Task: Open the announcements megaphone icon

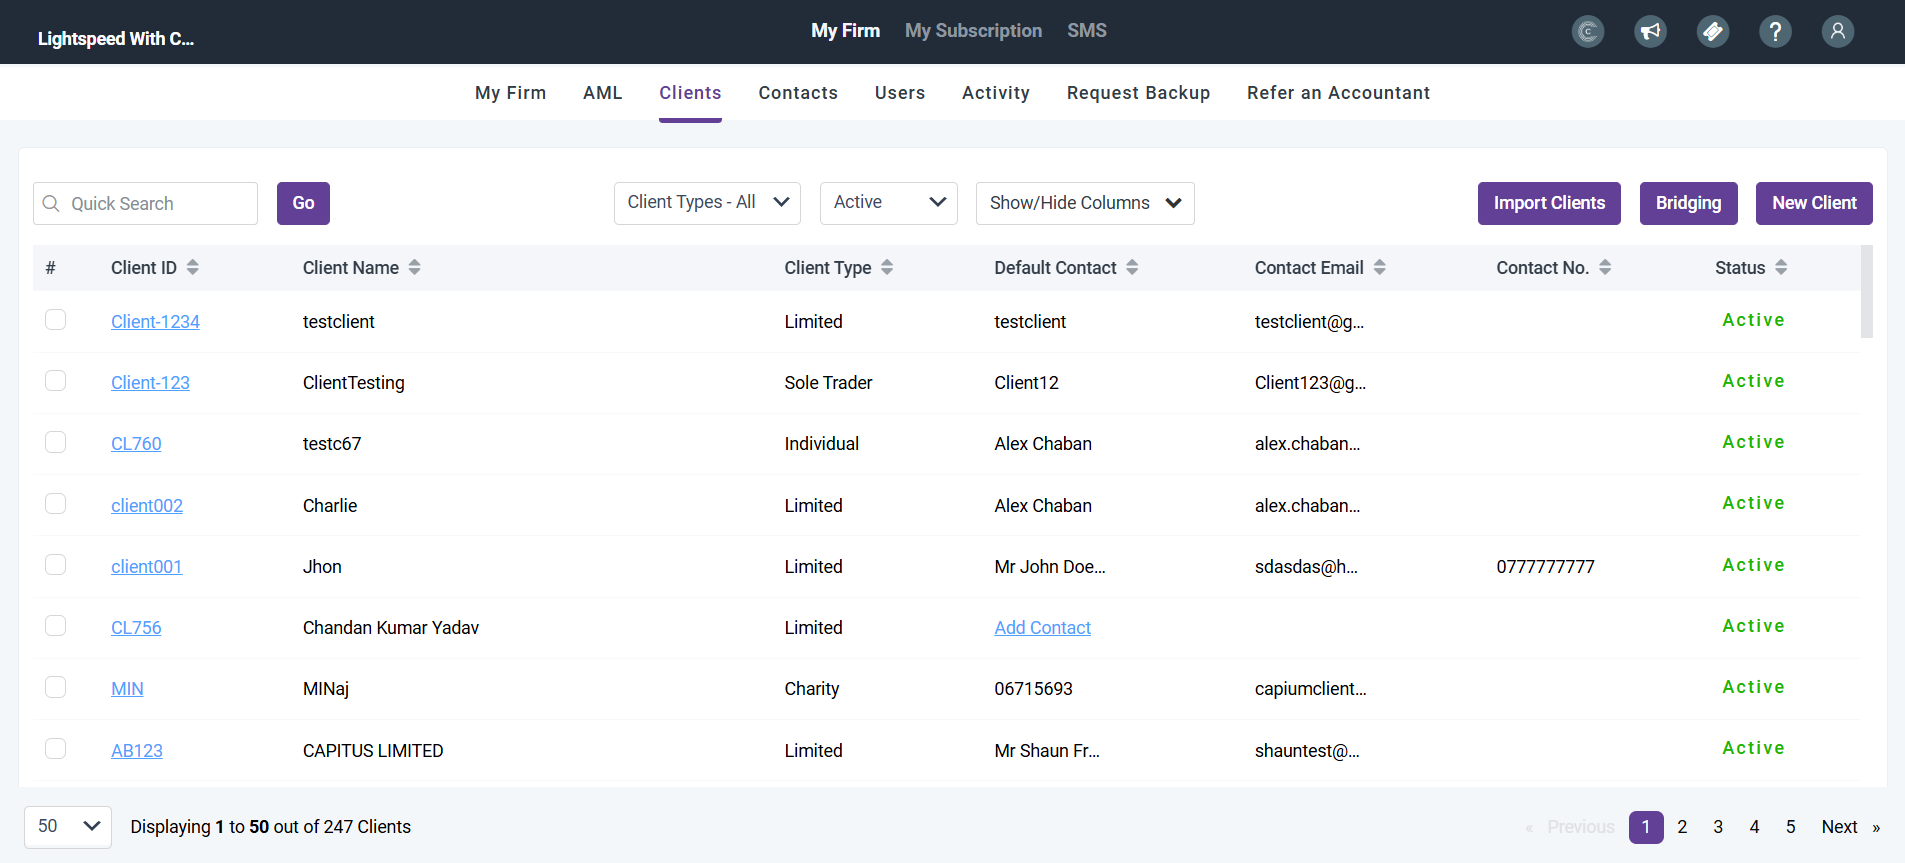Action: (x=1650, y=32)
